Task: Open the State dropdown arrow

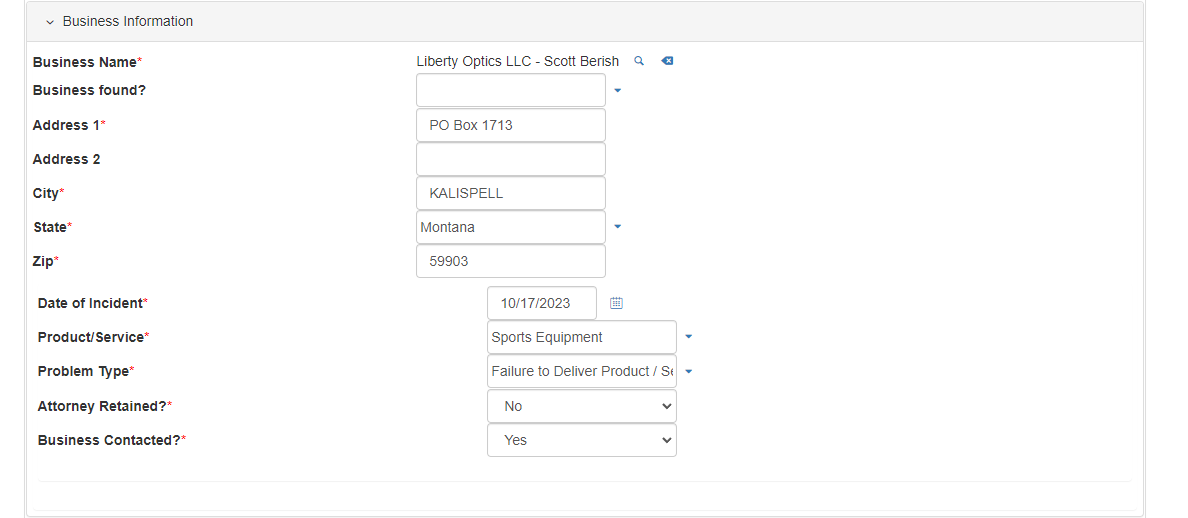Action: point(617,226)
